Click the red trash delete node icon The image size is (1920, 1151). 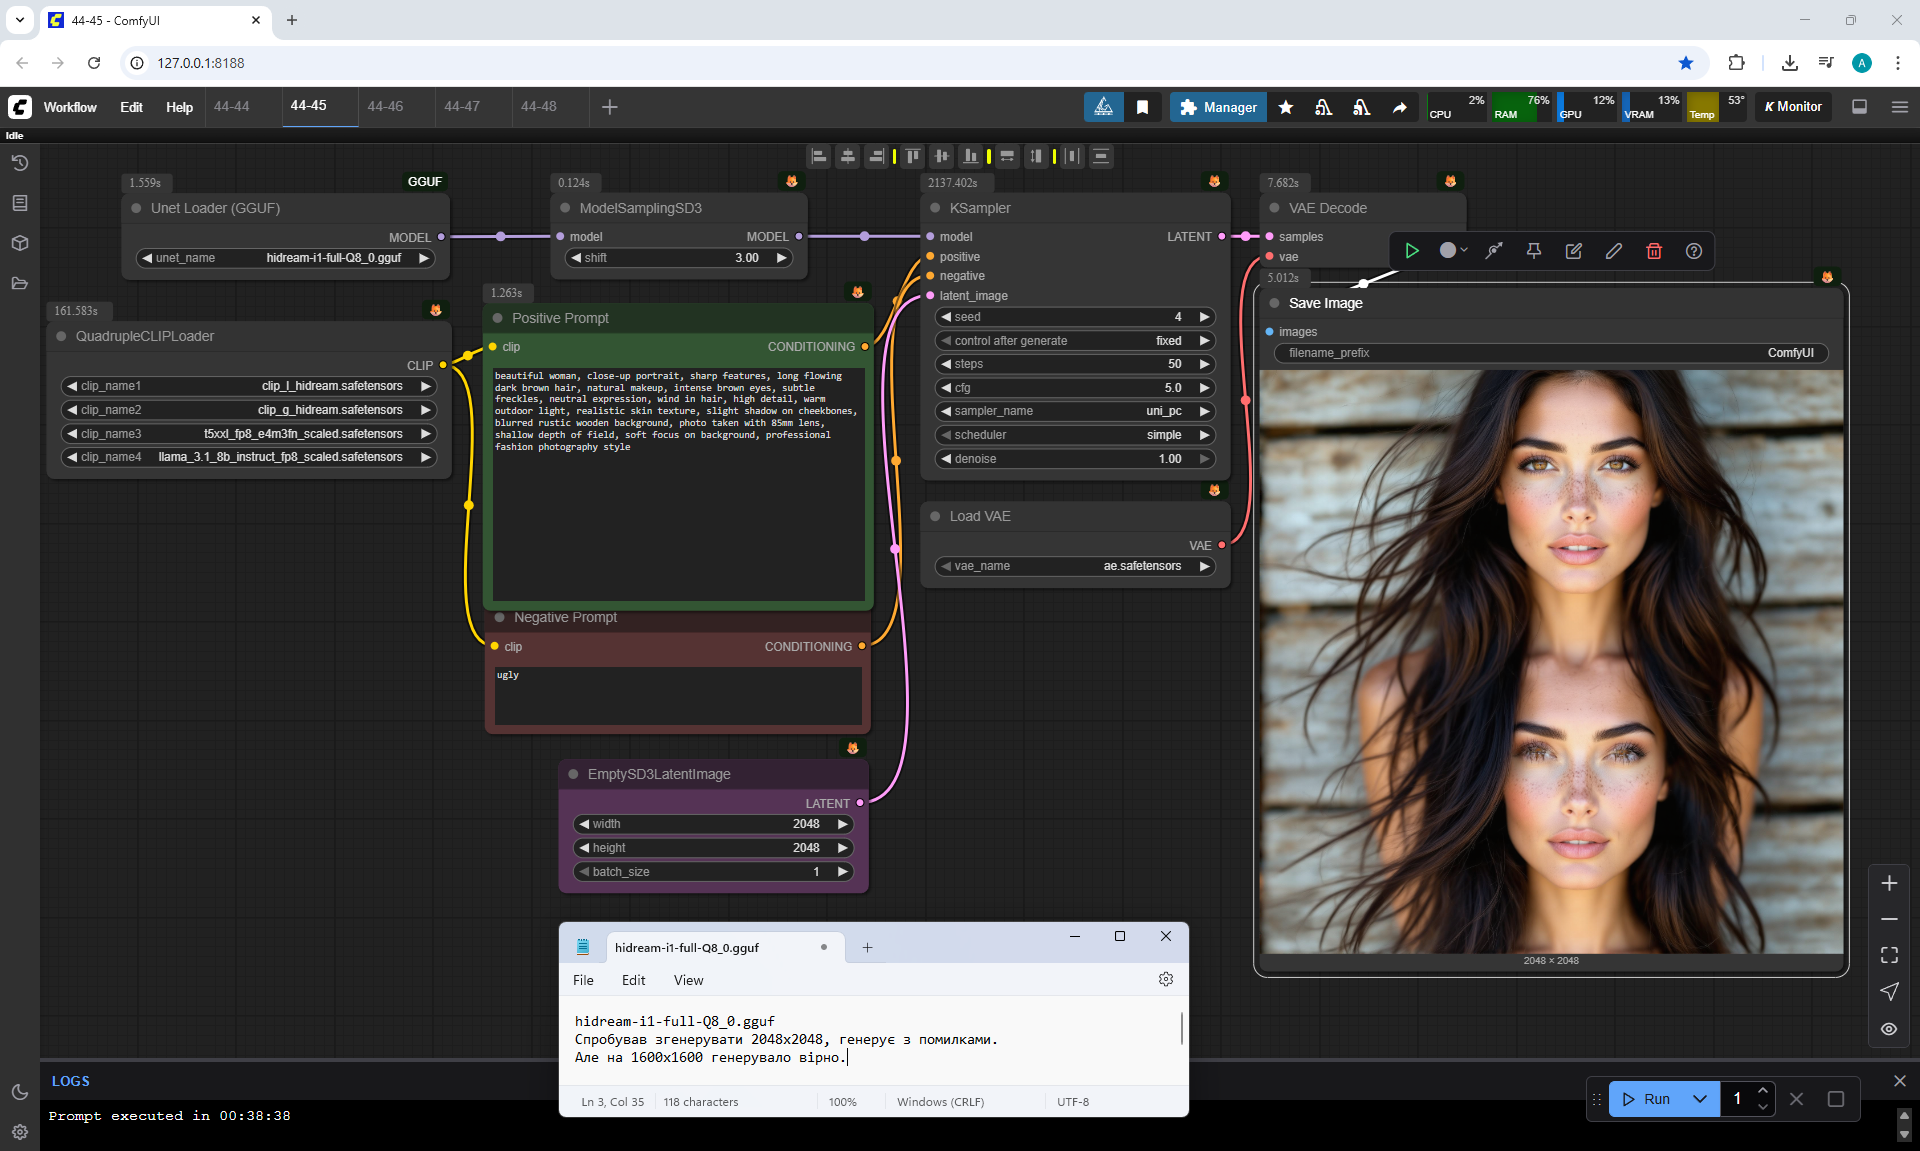click(1653, 251)
